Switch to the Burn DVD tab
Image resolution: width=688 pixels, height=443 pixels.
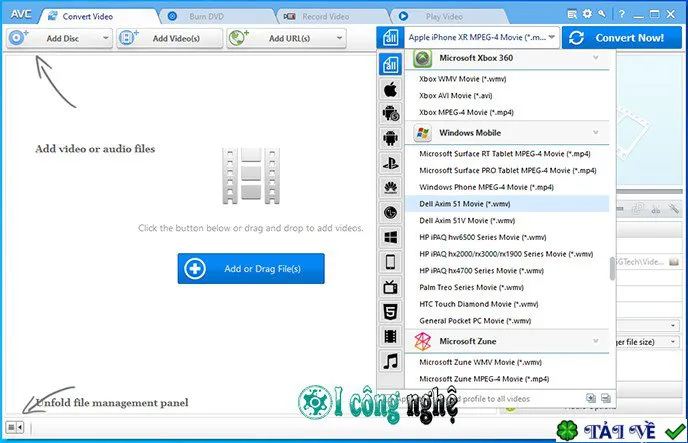206,16
